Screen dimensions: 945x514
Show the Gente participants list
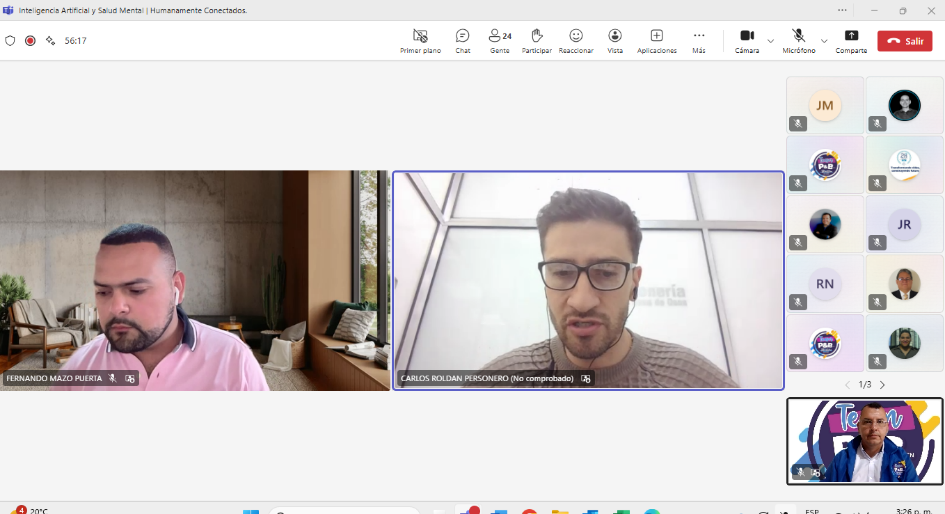click(x=500, y=40)
